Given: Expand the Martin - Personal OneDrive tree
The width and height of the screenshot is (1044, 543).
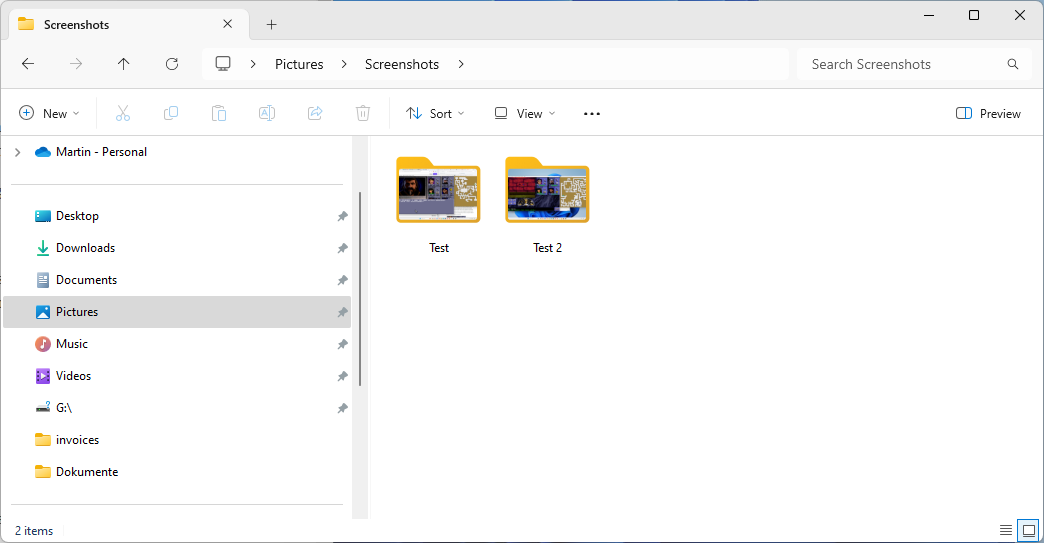Looking at the screenshot, I should [17, 152].
